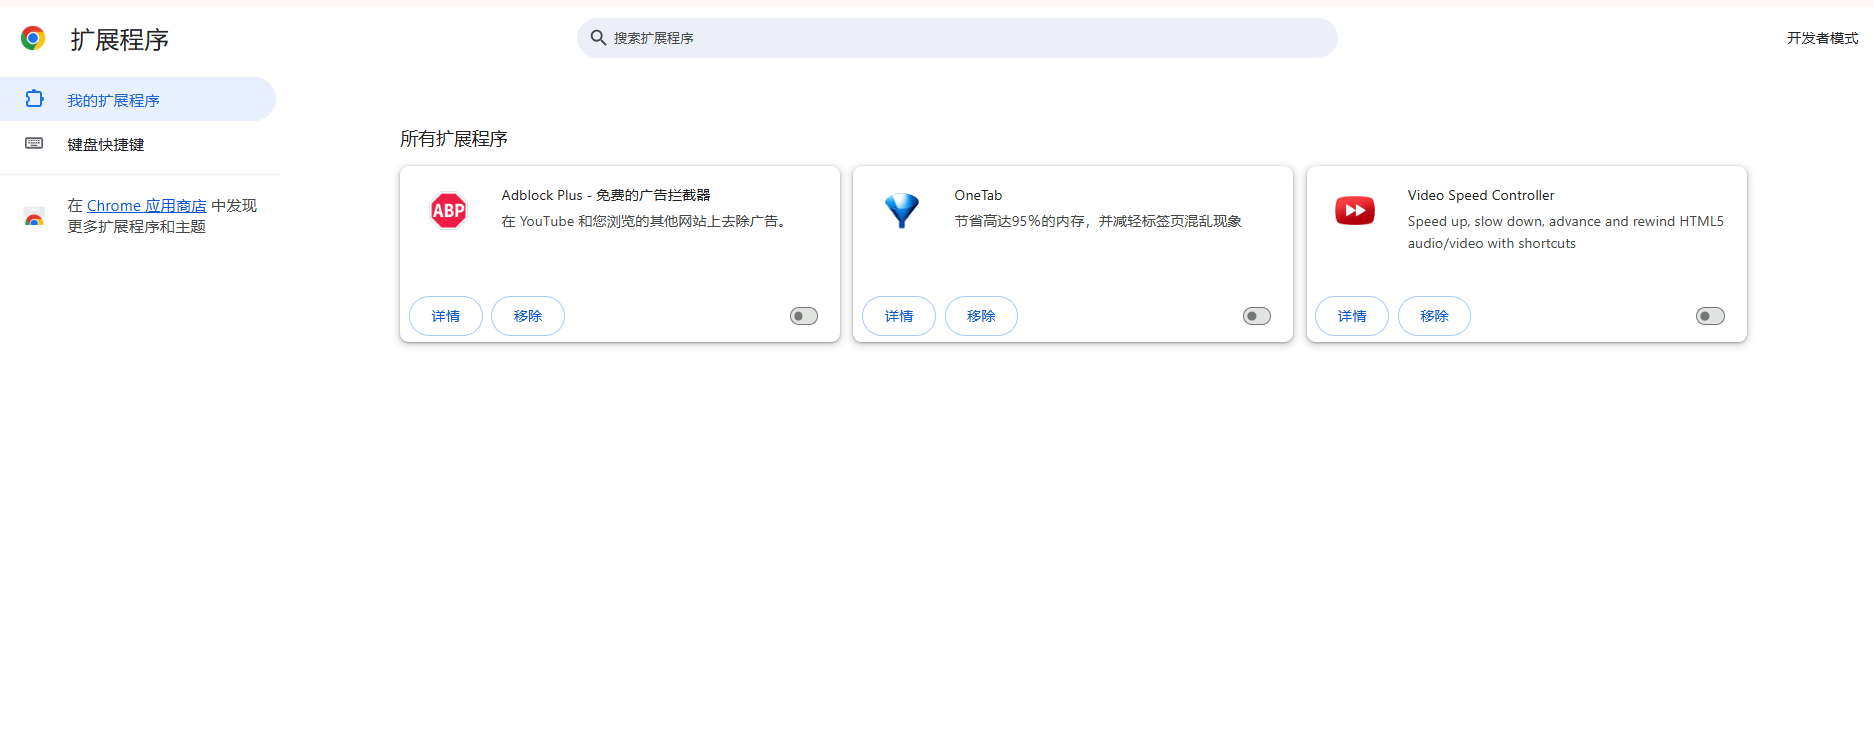Click the 所有扩展程序 heading
Image resolution: width=1874 pixels, height=745 pixels.
(454, 138)
